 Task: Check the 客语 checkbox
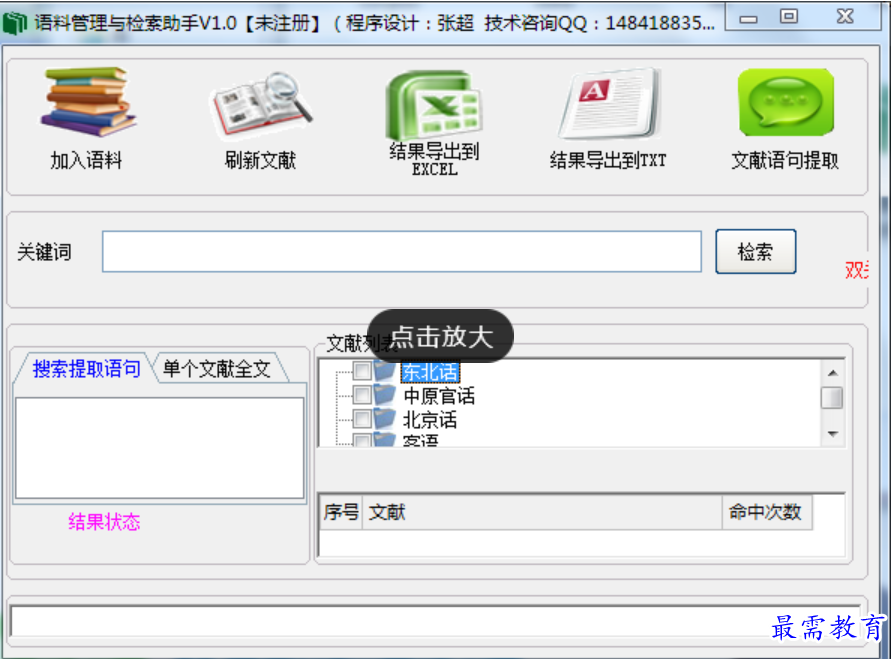(362, 440)
